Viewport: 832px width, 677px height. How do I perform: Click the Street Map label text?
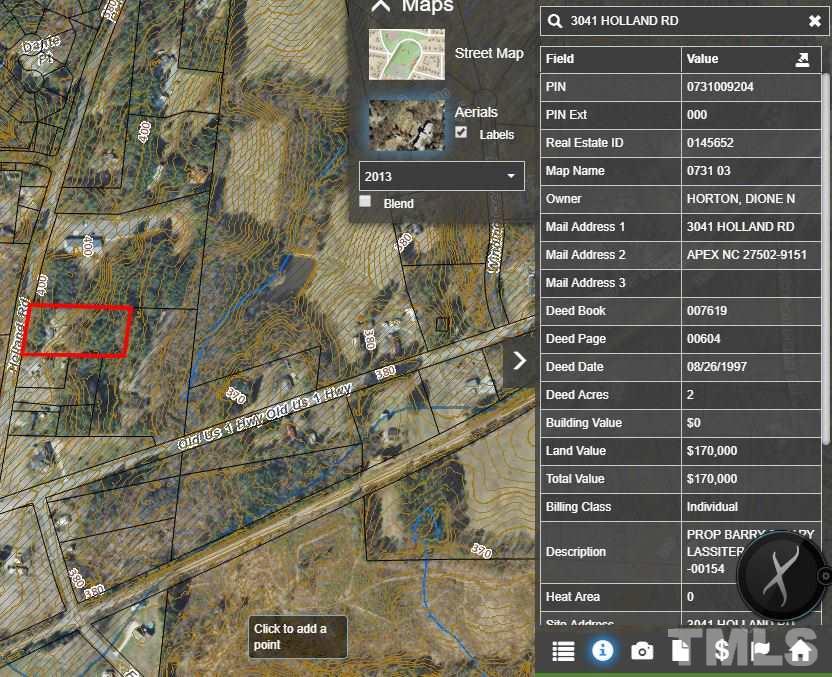(x=489, y=54)
